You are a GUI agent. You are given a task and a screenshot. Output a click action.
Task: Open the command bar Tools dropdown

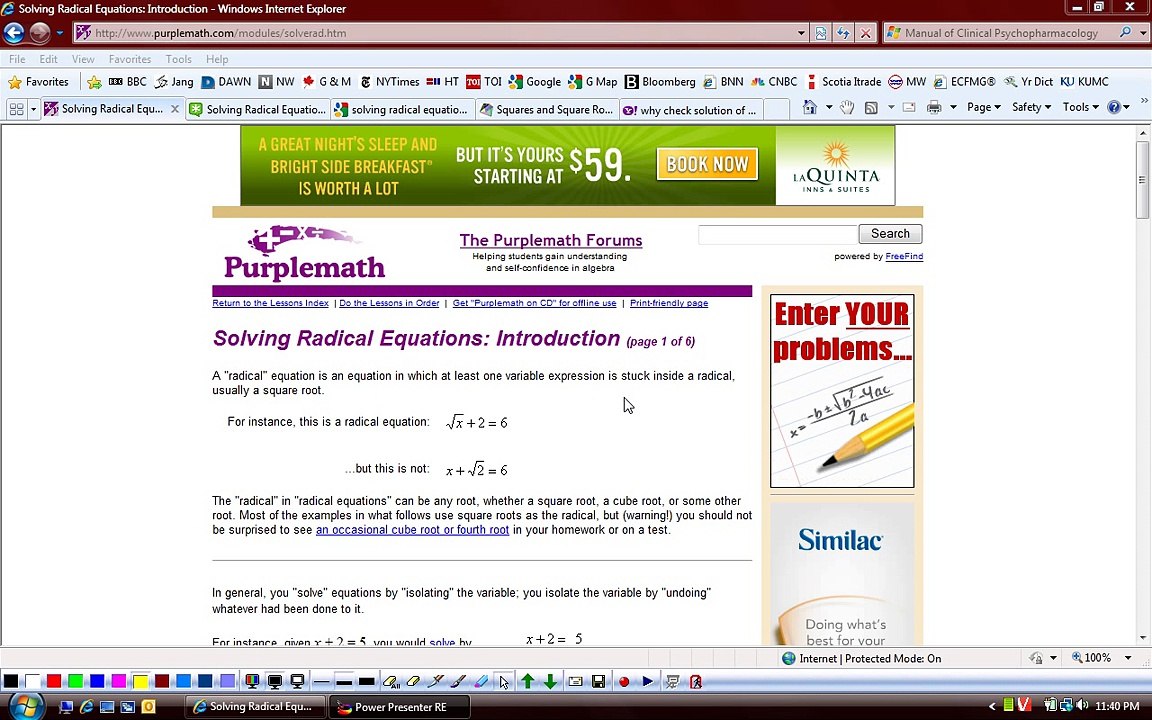(x=1081, y=107)
